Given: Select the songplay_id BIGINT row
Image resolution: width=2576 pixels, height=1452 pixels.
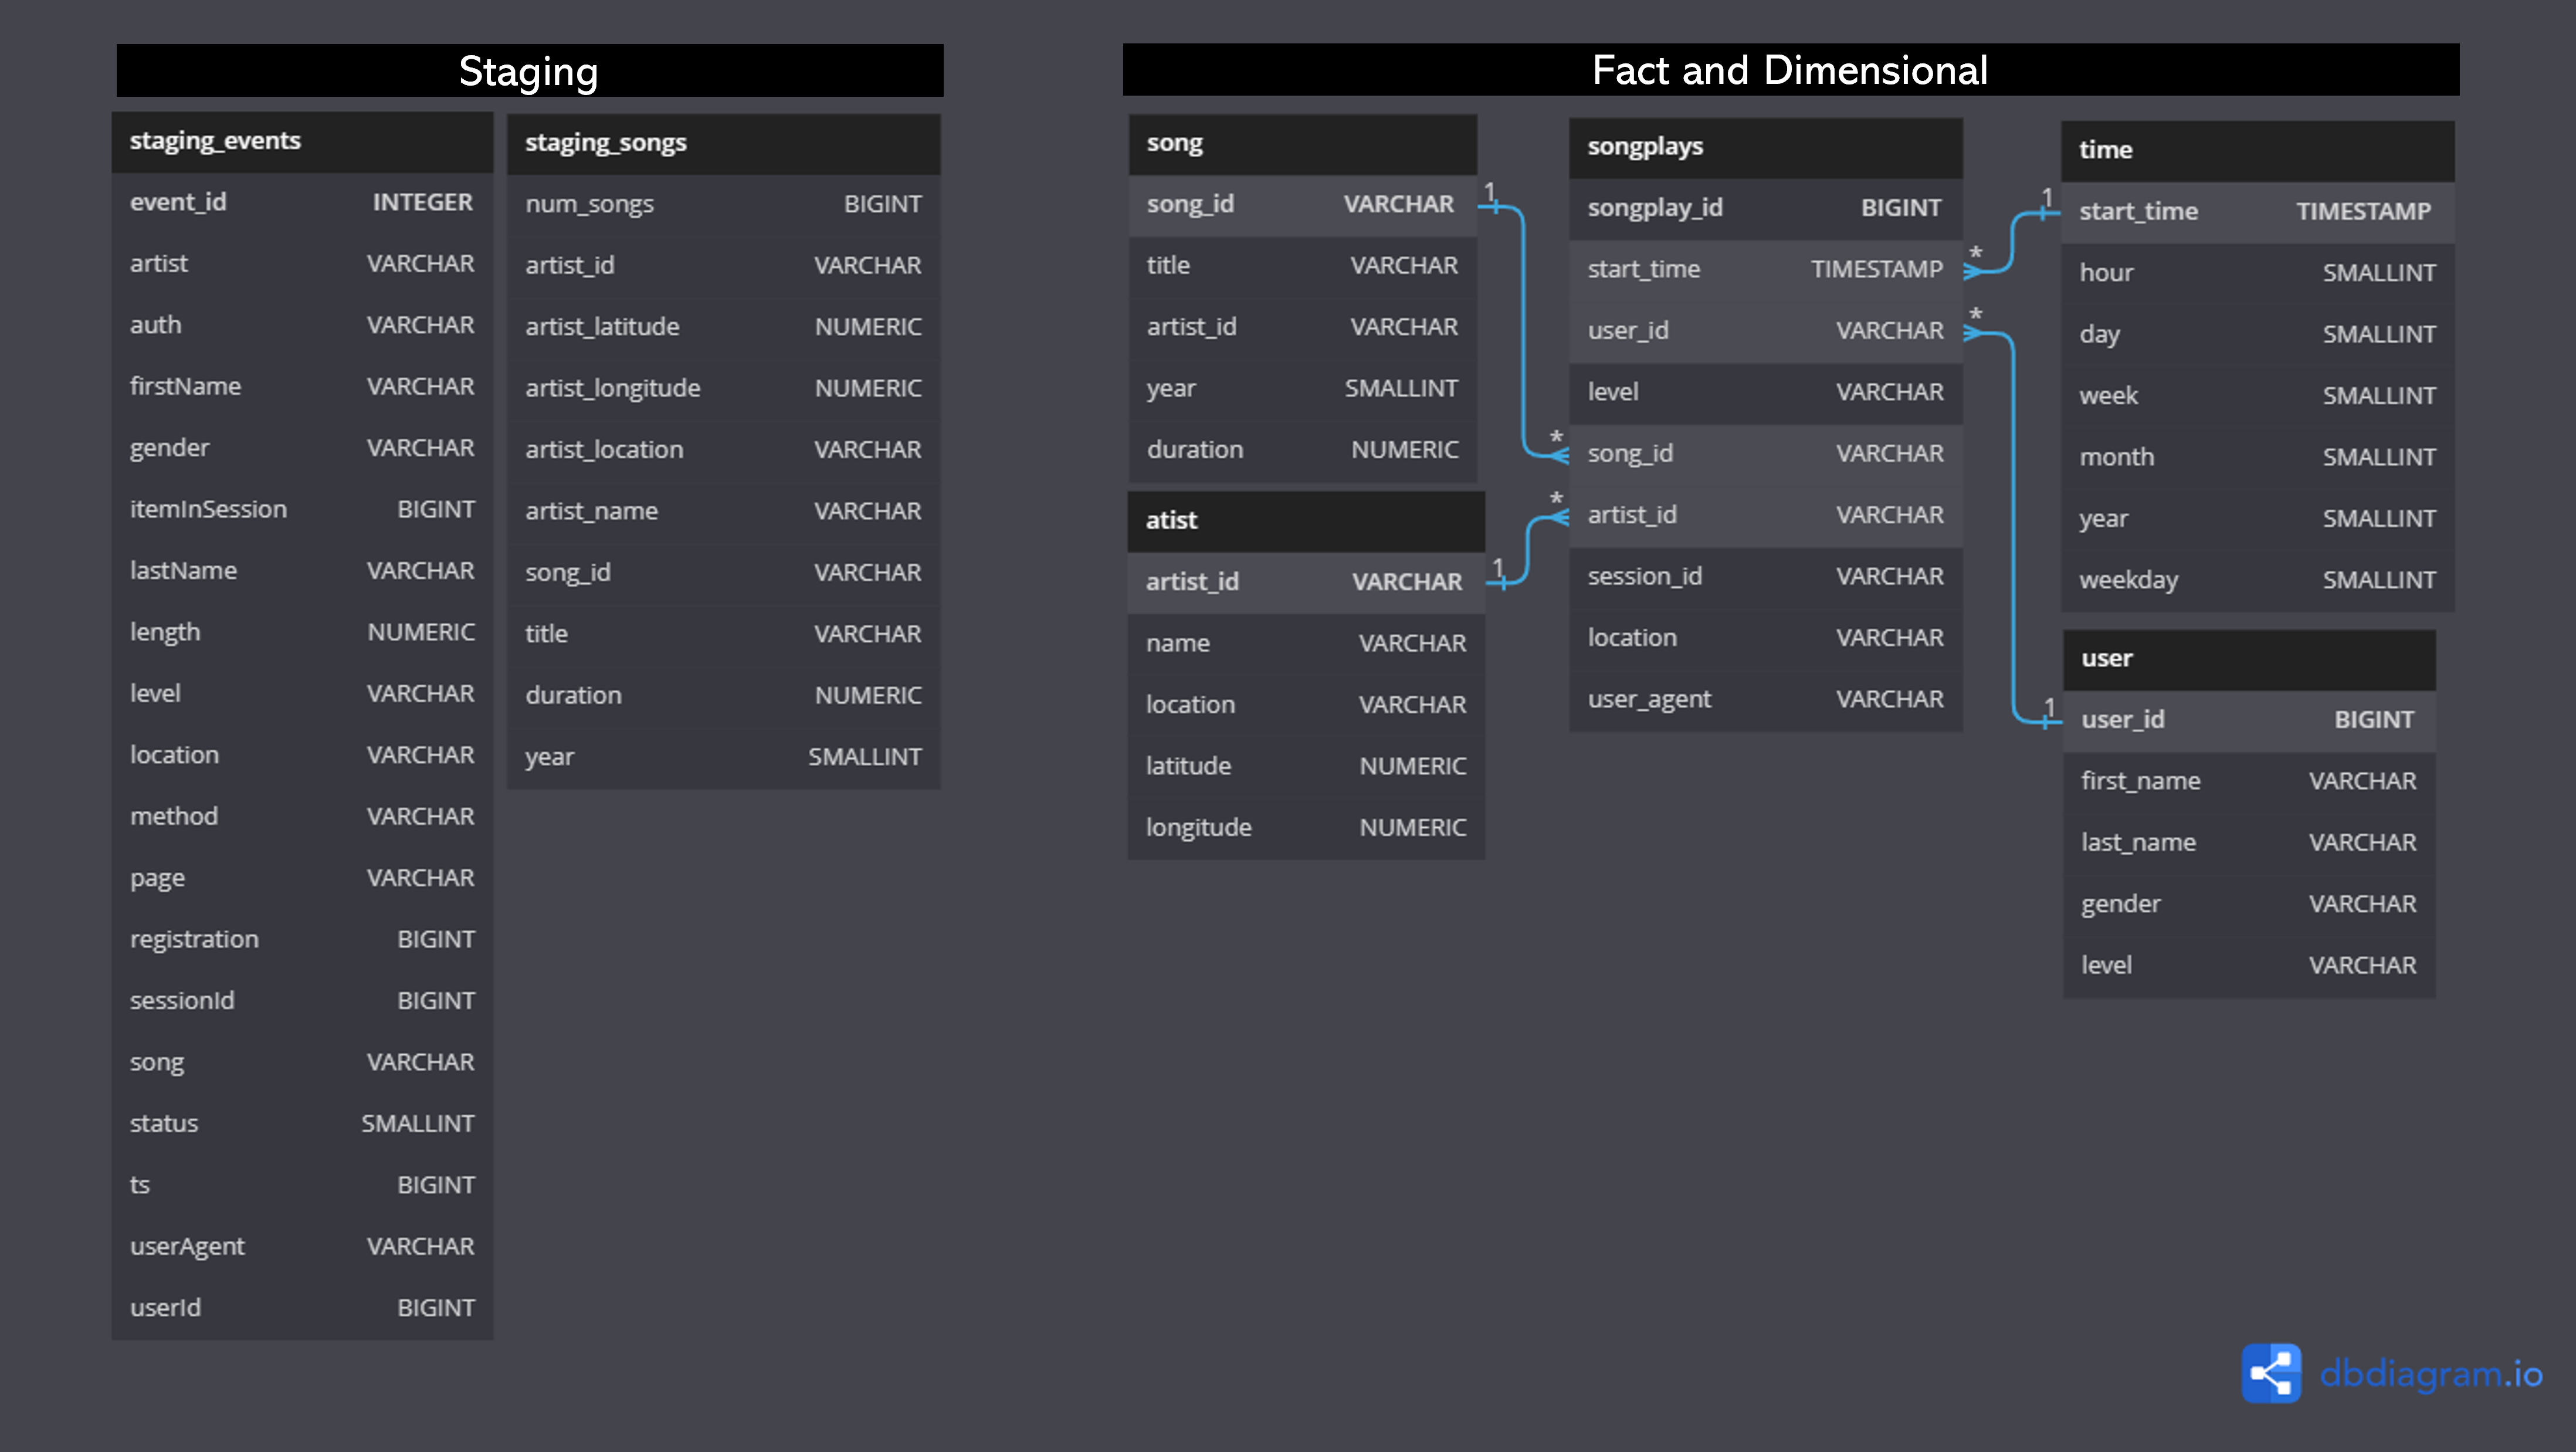Looking at the screenshot, I should pos(1764,208).
